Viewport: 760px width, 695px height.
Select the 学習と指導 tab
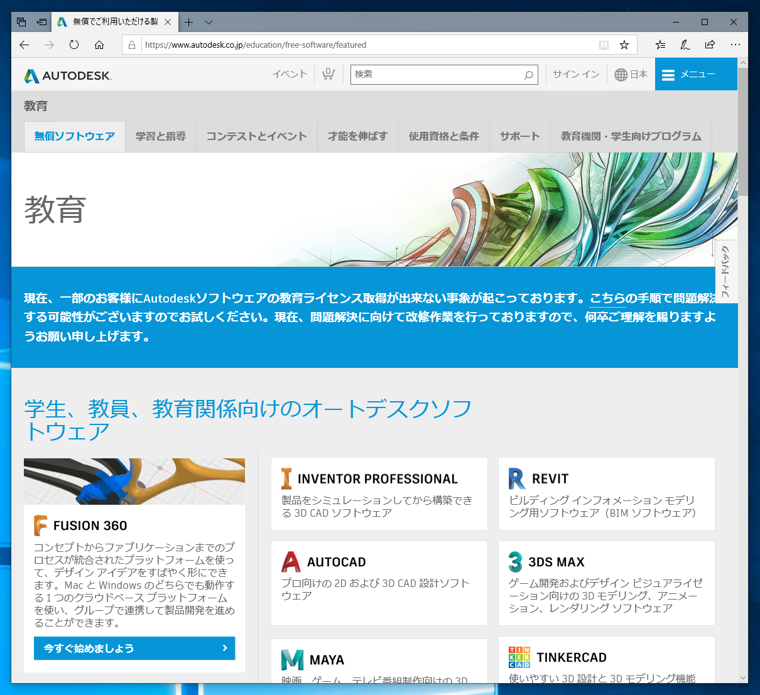(160, 137)
